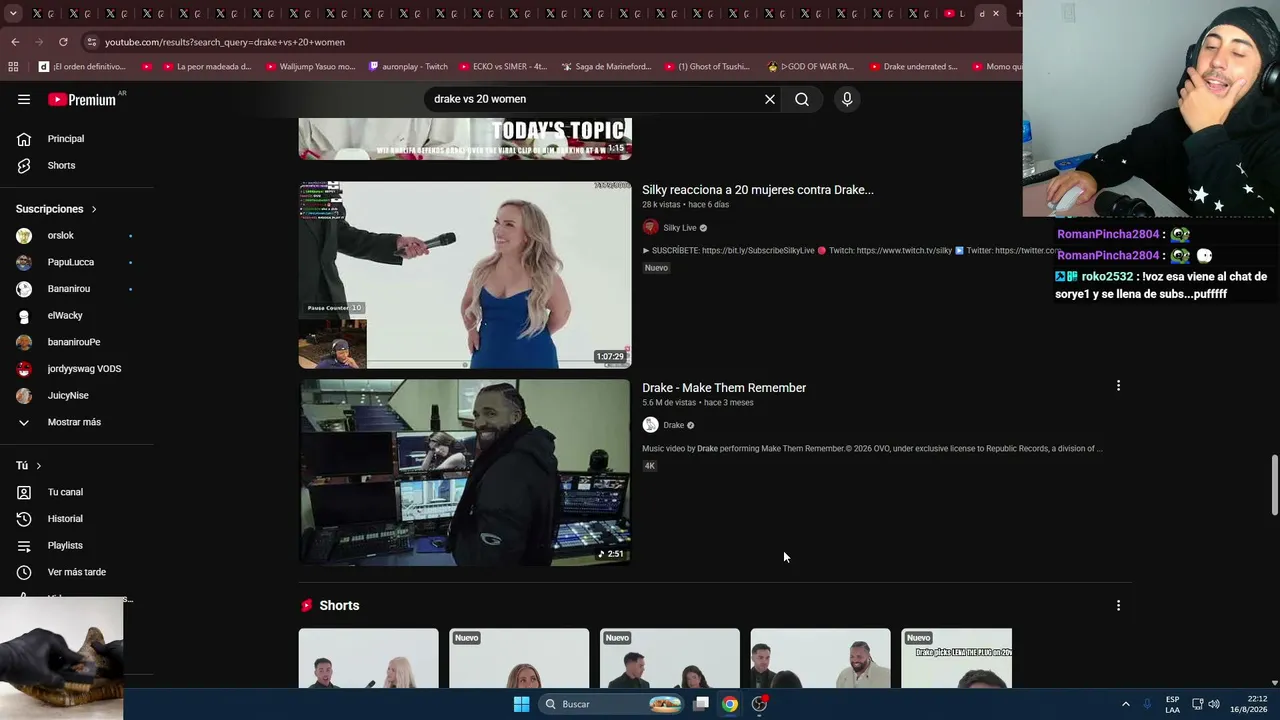1280x720 pixels.
Task: Open JuicyNise channel avatar
Action: (x=24, y=396)
